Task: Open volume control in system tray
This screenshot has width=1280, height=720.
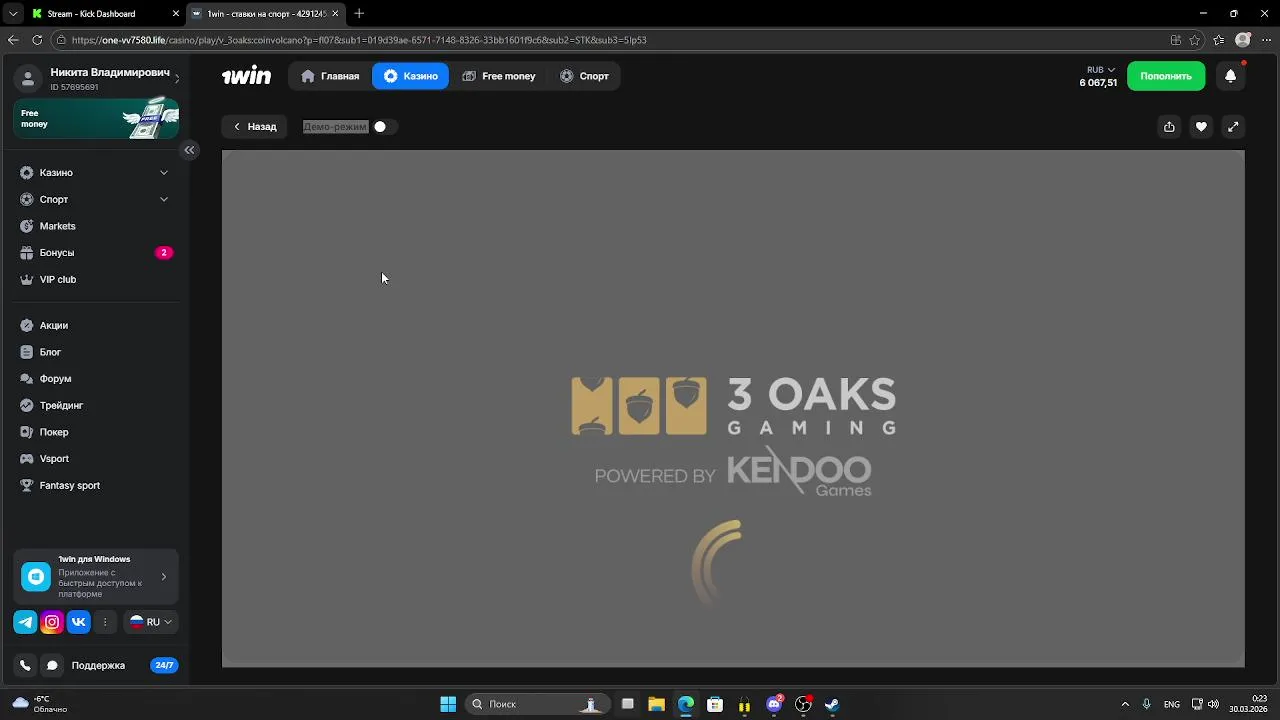Action: (1213, 704)
